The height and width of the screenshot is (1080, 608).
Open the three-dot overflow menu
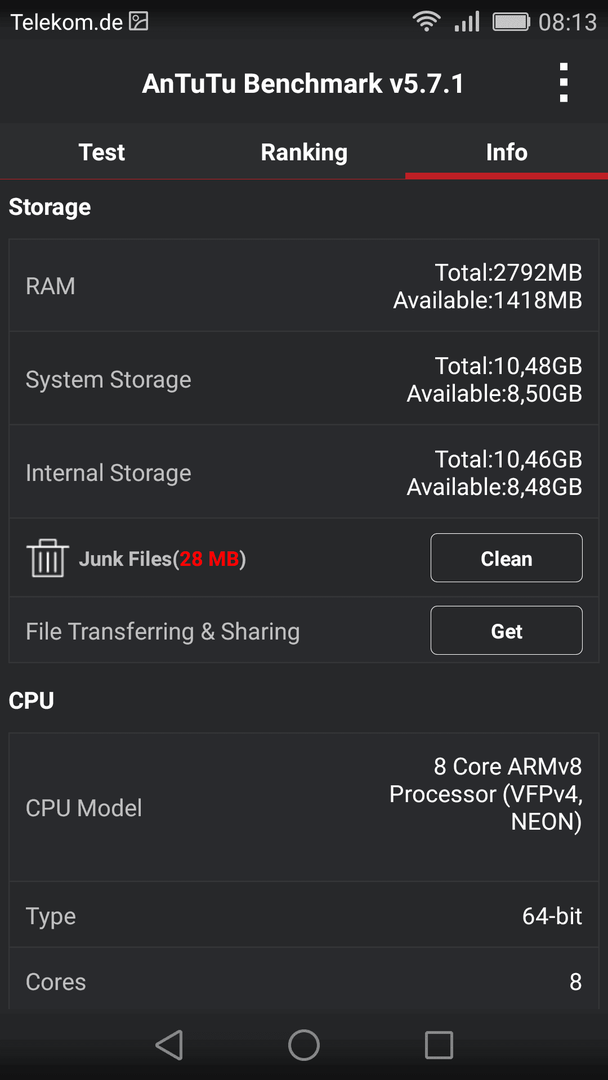pos(563,83)
